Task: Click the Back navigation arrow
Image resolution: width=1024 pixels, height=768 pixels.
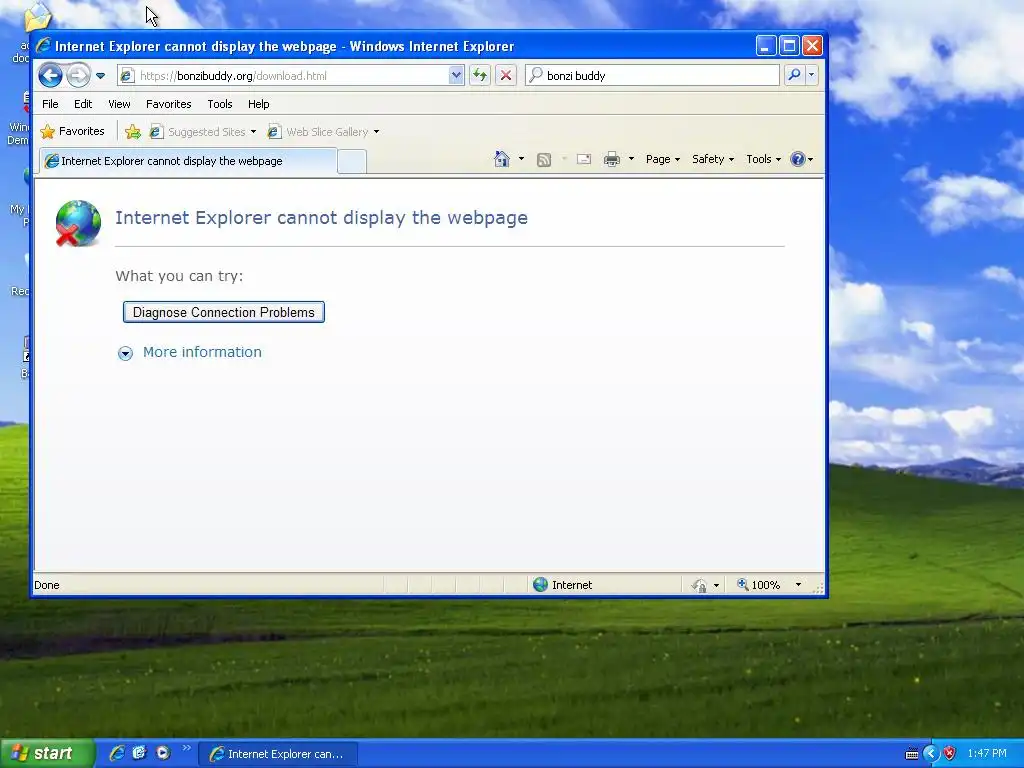Action: 50,76
